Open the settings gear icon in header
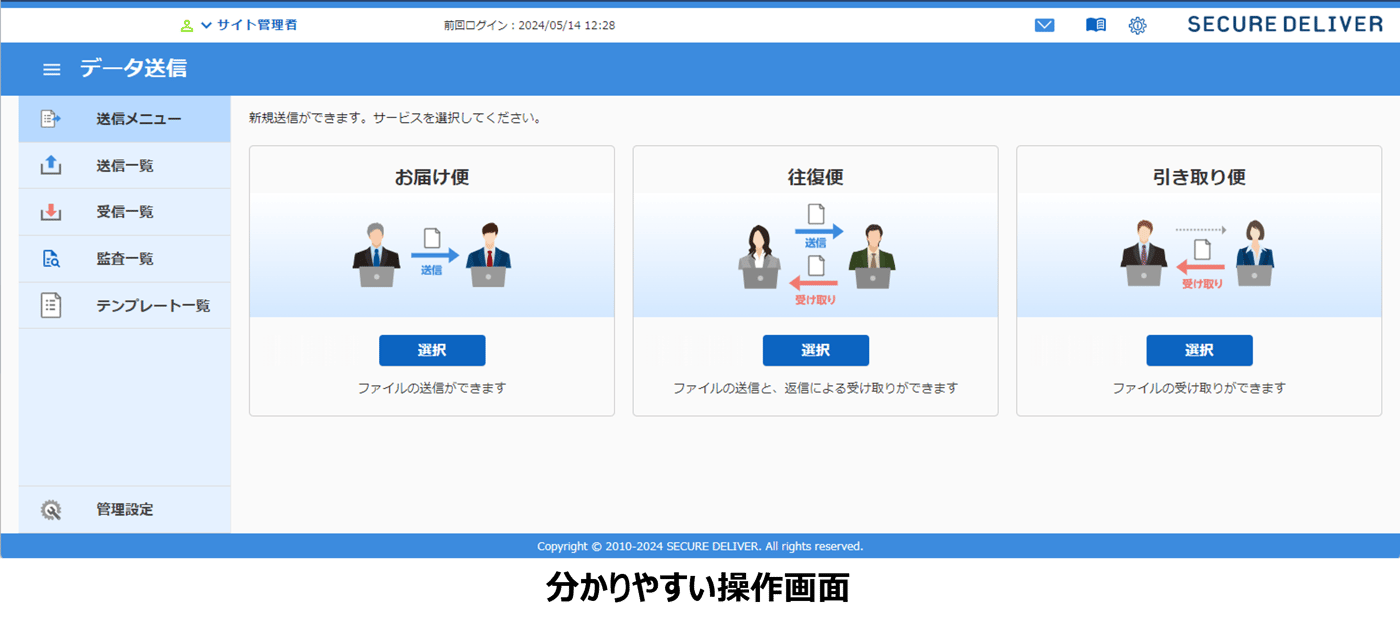1400x627 pixels. (1138, 25)
